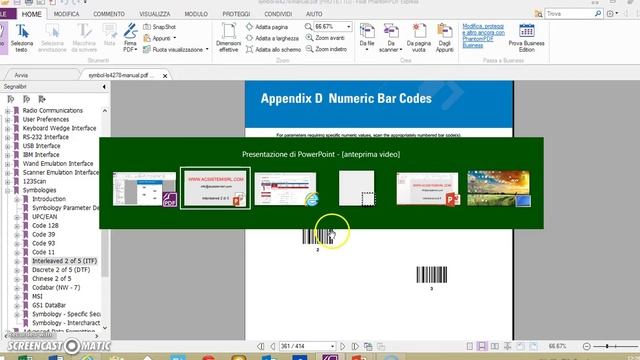Select single page view icon
The width and height of the screenshot is (640, 360).
click(470, 347)
